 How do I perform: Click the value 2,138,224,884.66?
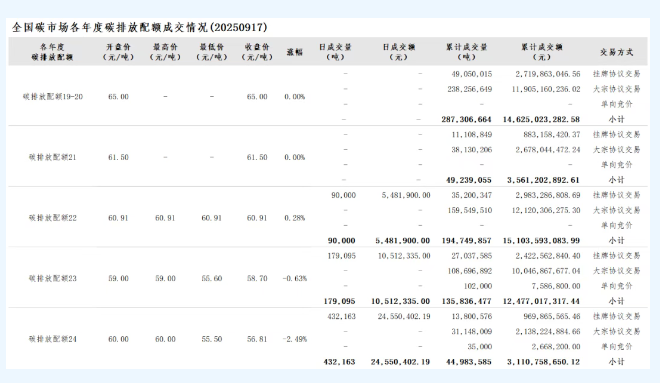coord(548,332)
